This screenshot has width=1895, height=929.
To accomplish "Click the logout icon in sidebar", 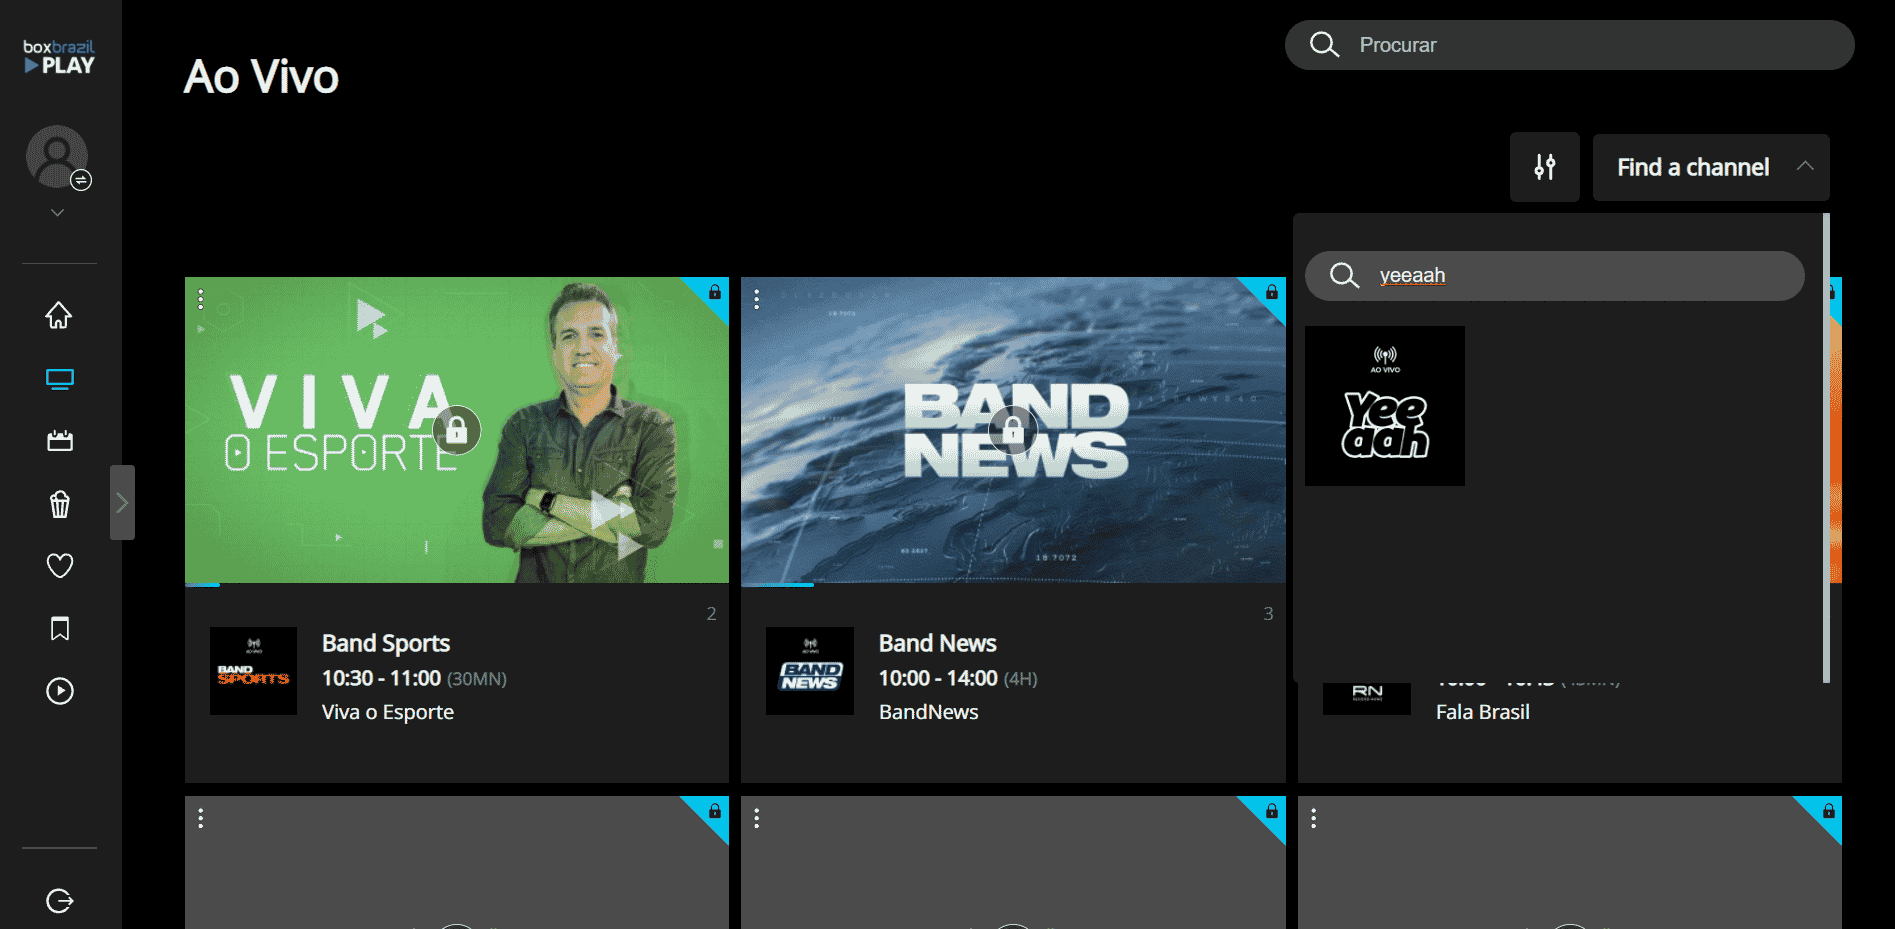I will point(59,901).
